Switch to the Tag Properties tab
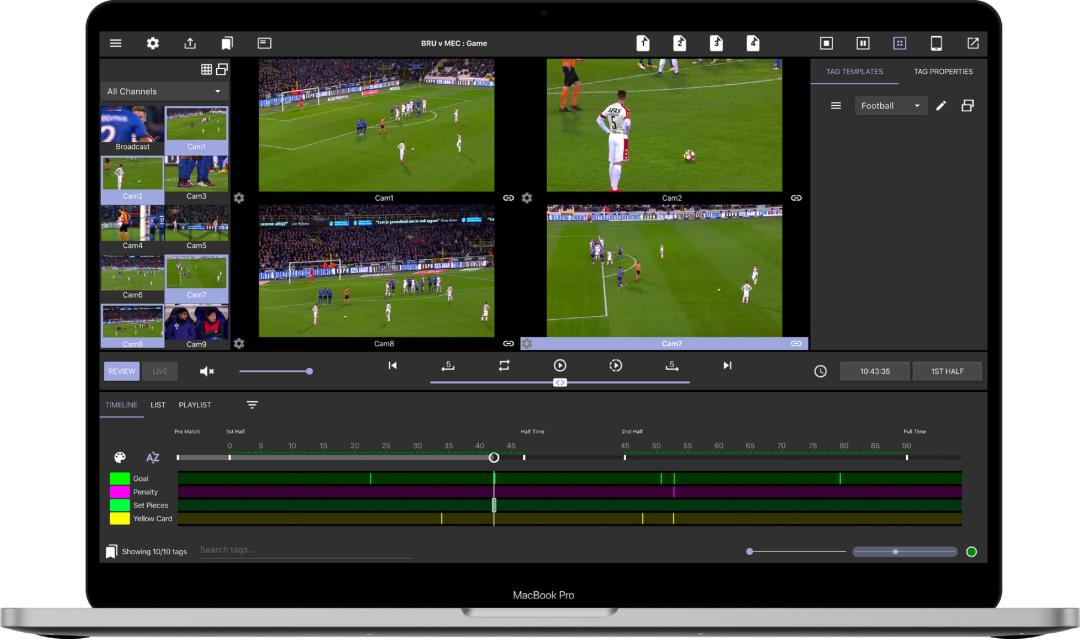 942,72
